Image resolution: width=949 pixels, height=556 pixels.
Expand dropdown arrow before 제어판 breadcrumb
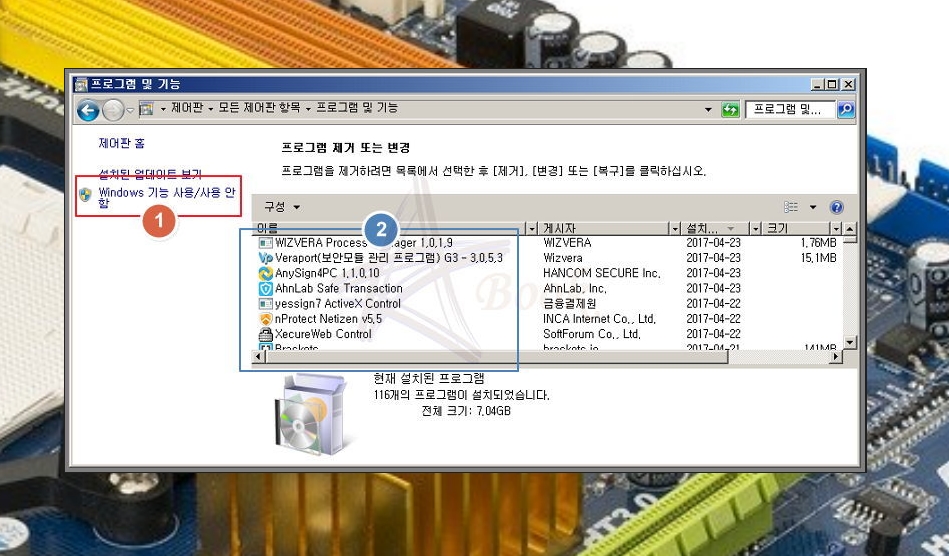[163, 110]
